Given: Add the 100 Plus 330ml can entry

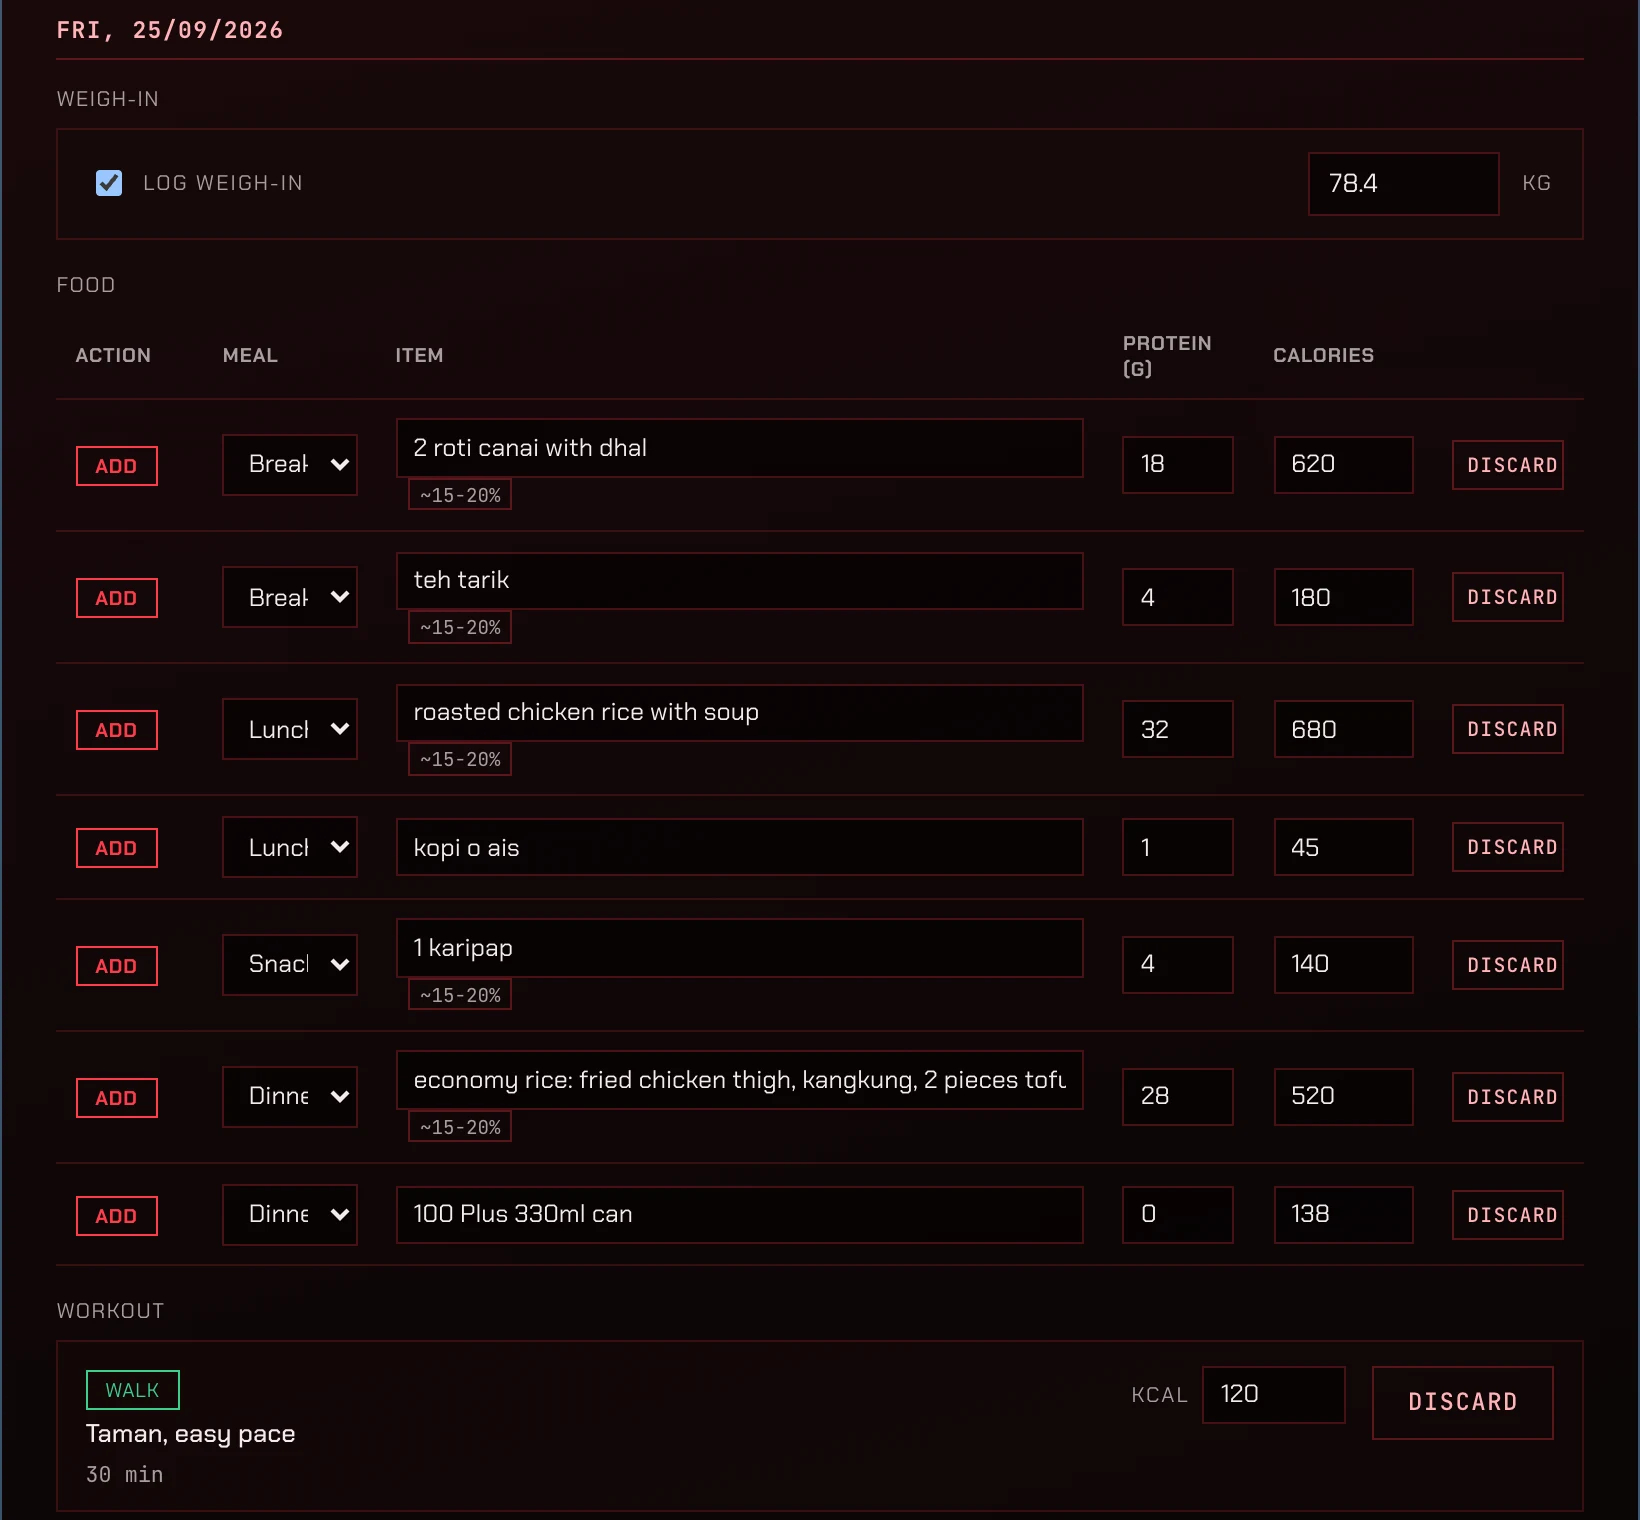Looking at the screenshot, I should tap(117, 1216).
